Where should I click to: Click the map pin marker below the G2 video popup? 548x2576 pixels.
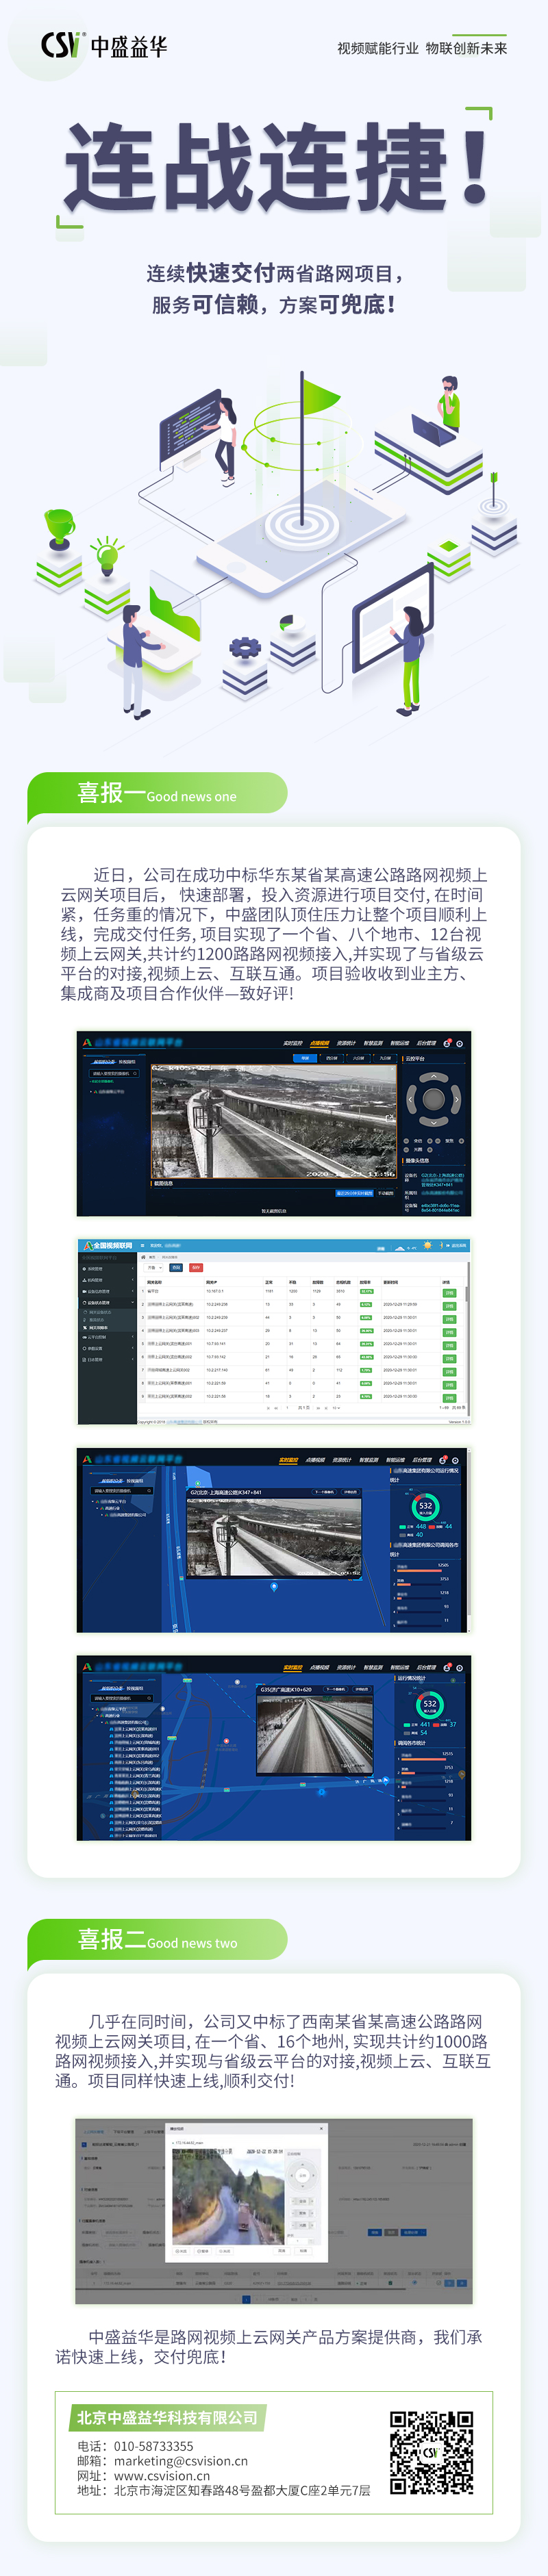[275, 1586]
